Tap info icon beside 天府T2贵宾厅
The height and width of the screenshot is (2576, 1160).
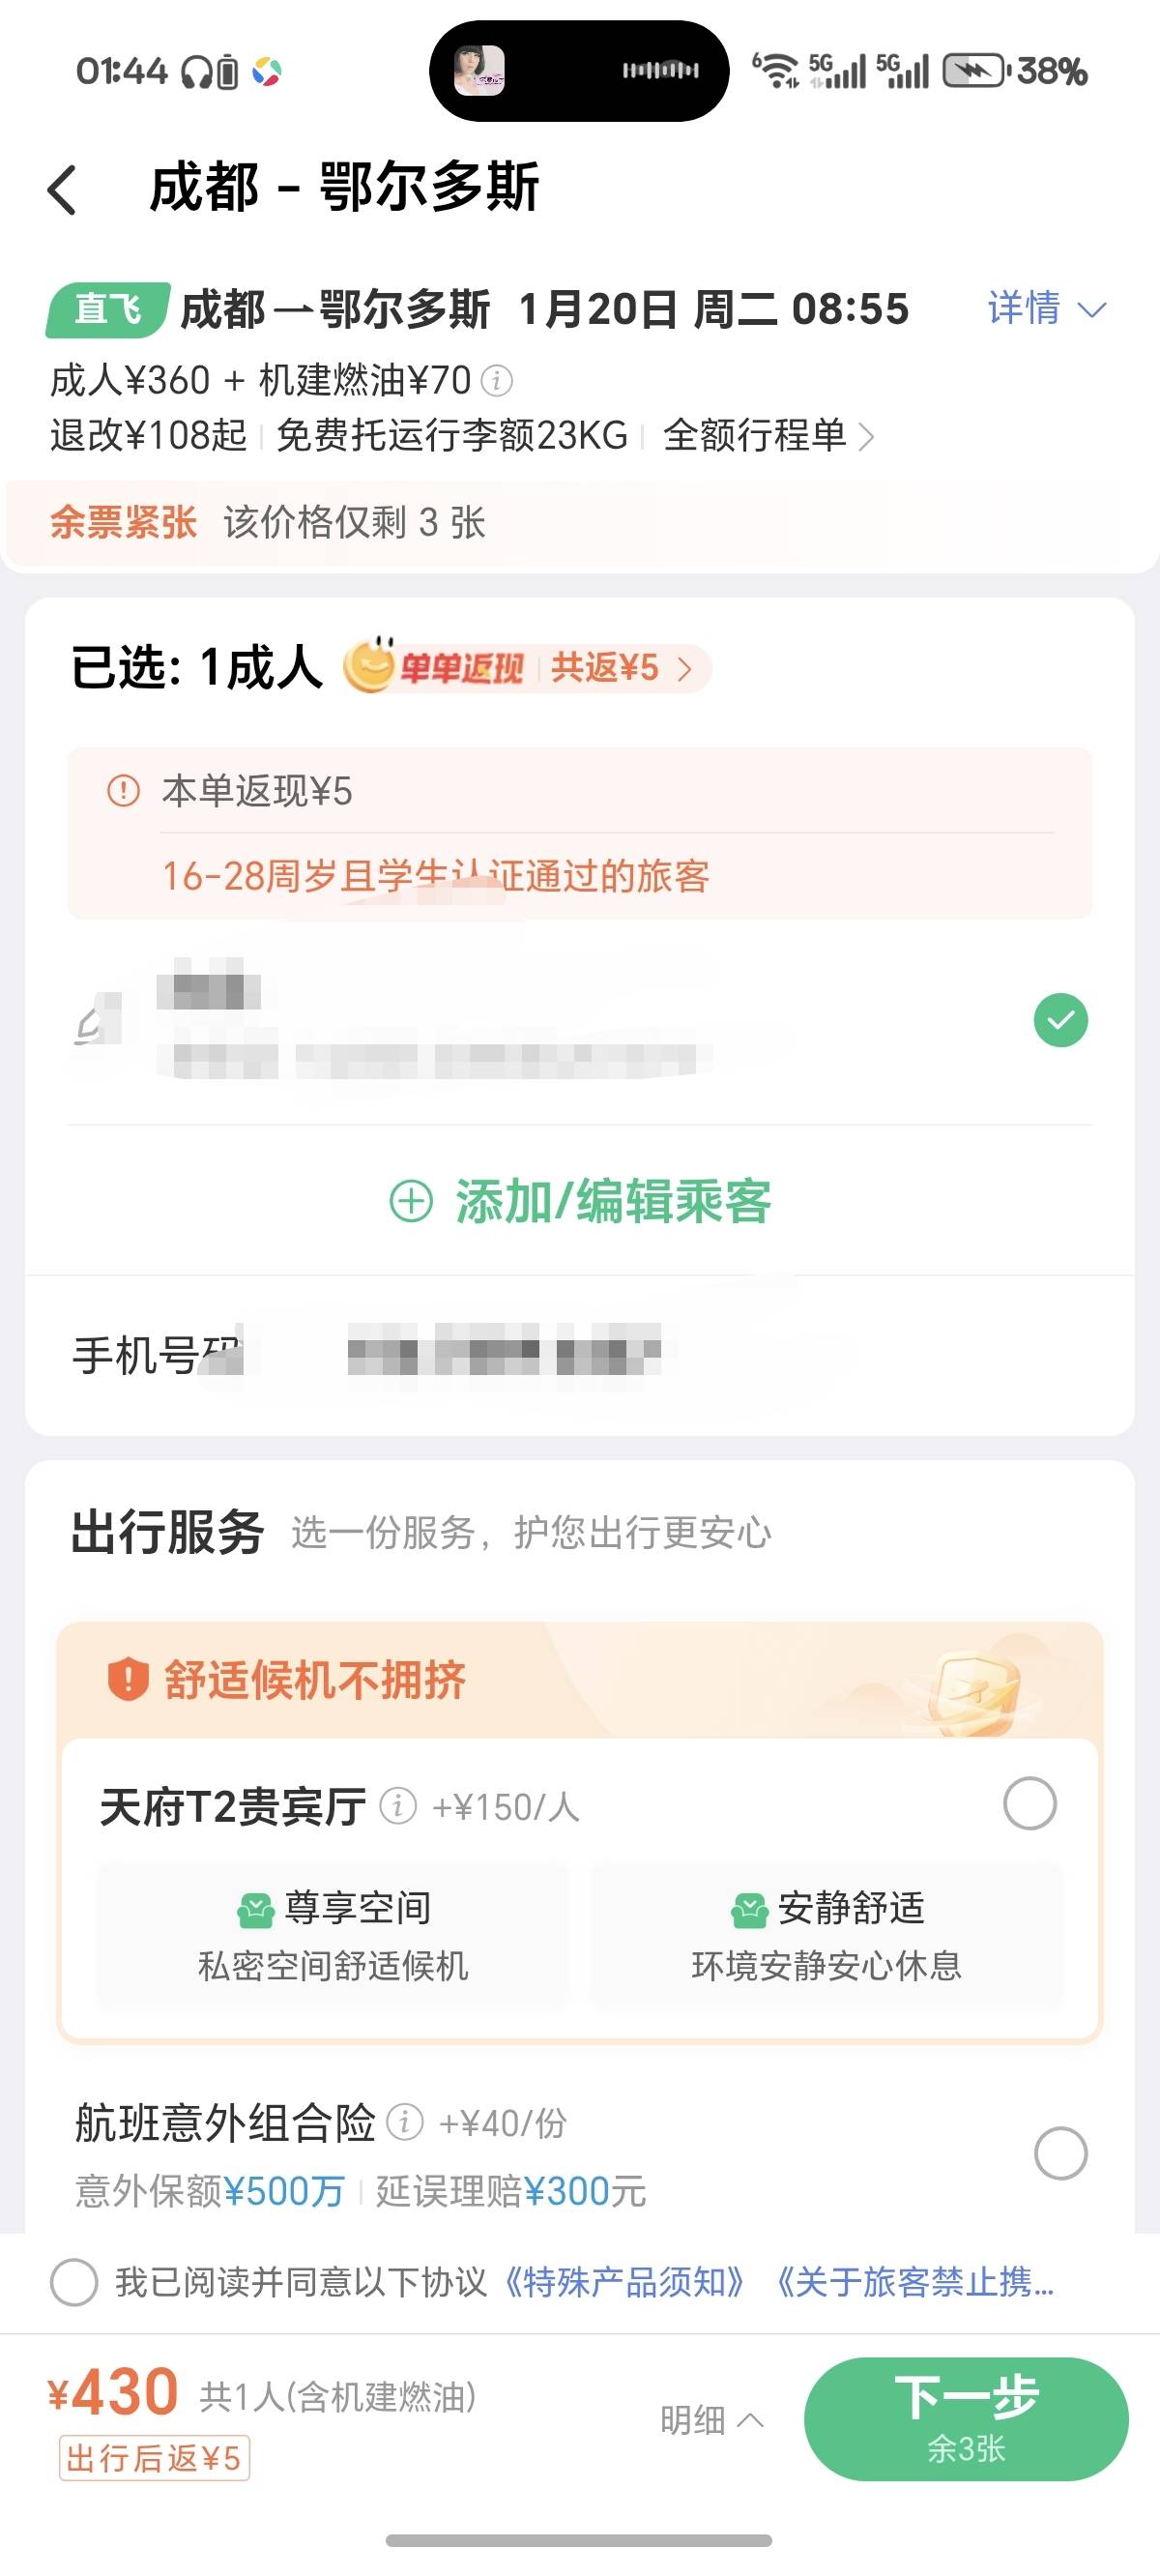[x=398, y=1806]
